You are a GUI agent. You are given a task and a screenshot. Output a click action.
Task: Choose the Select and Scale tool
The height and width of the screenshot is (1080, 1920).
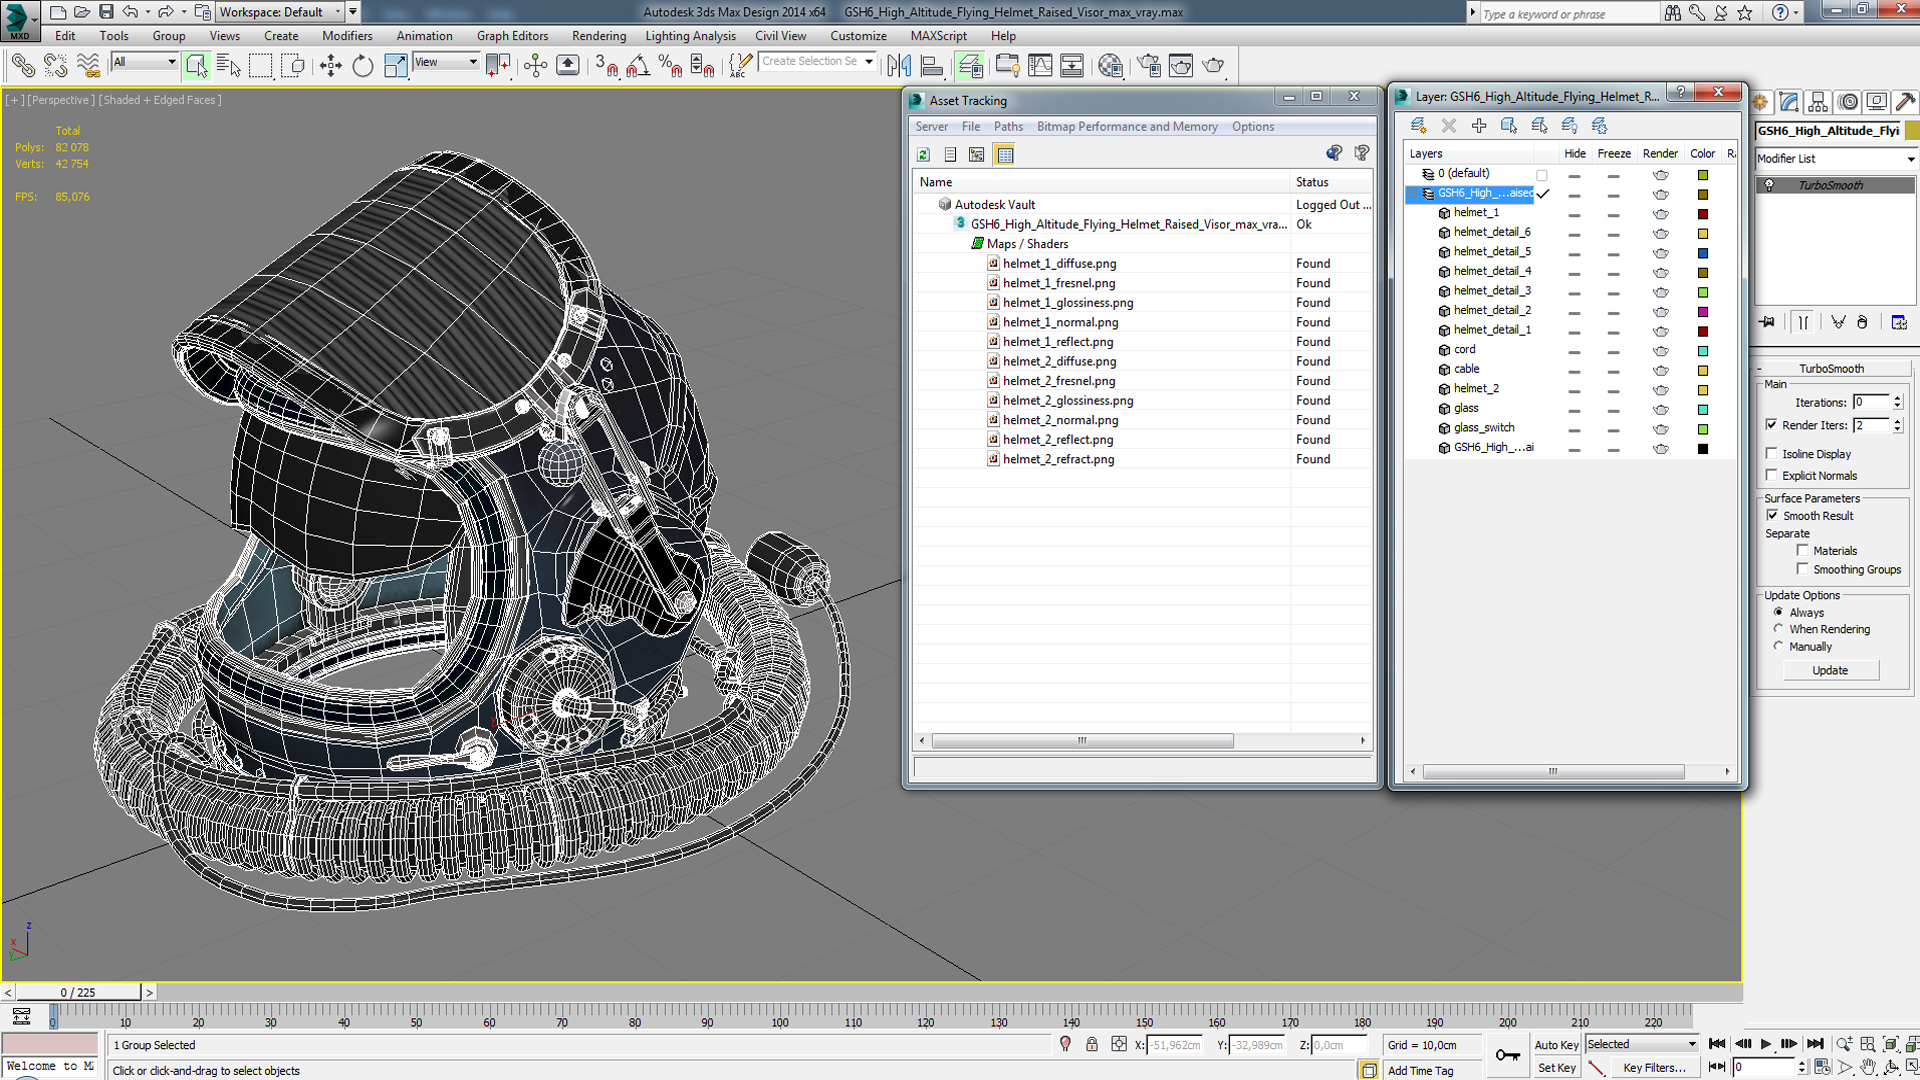point(395,66)
